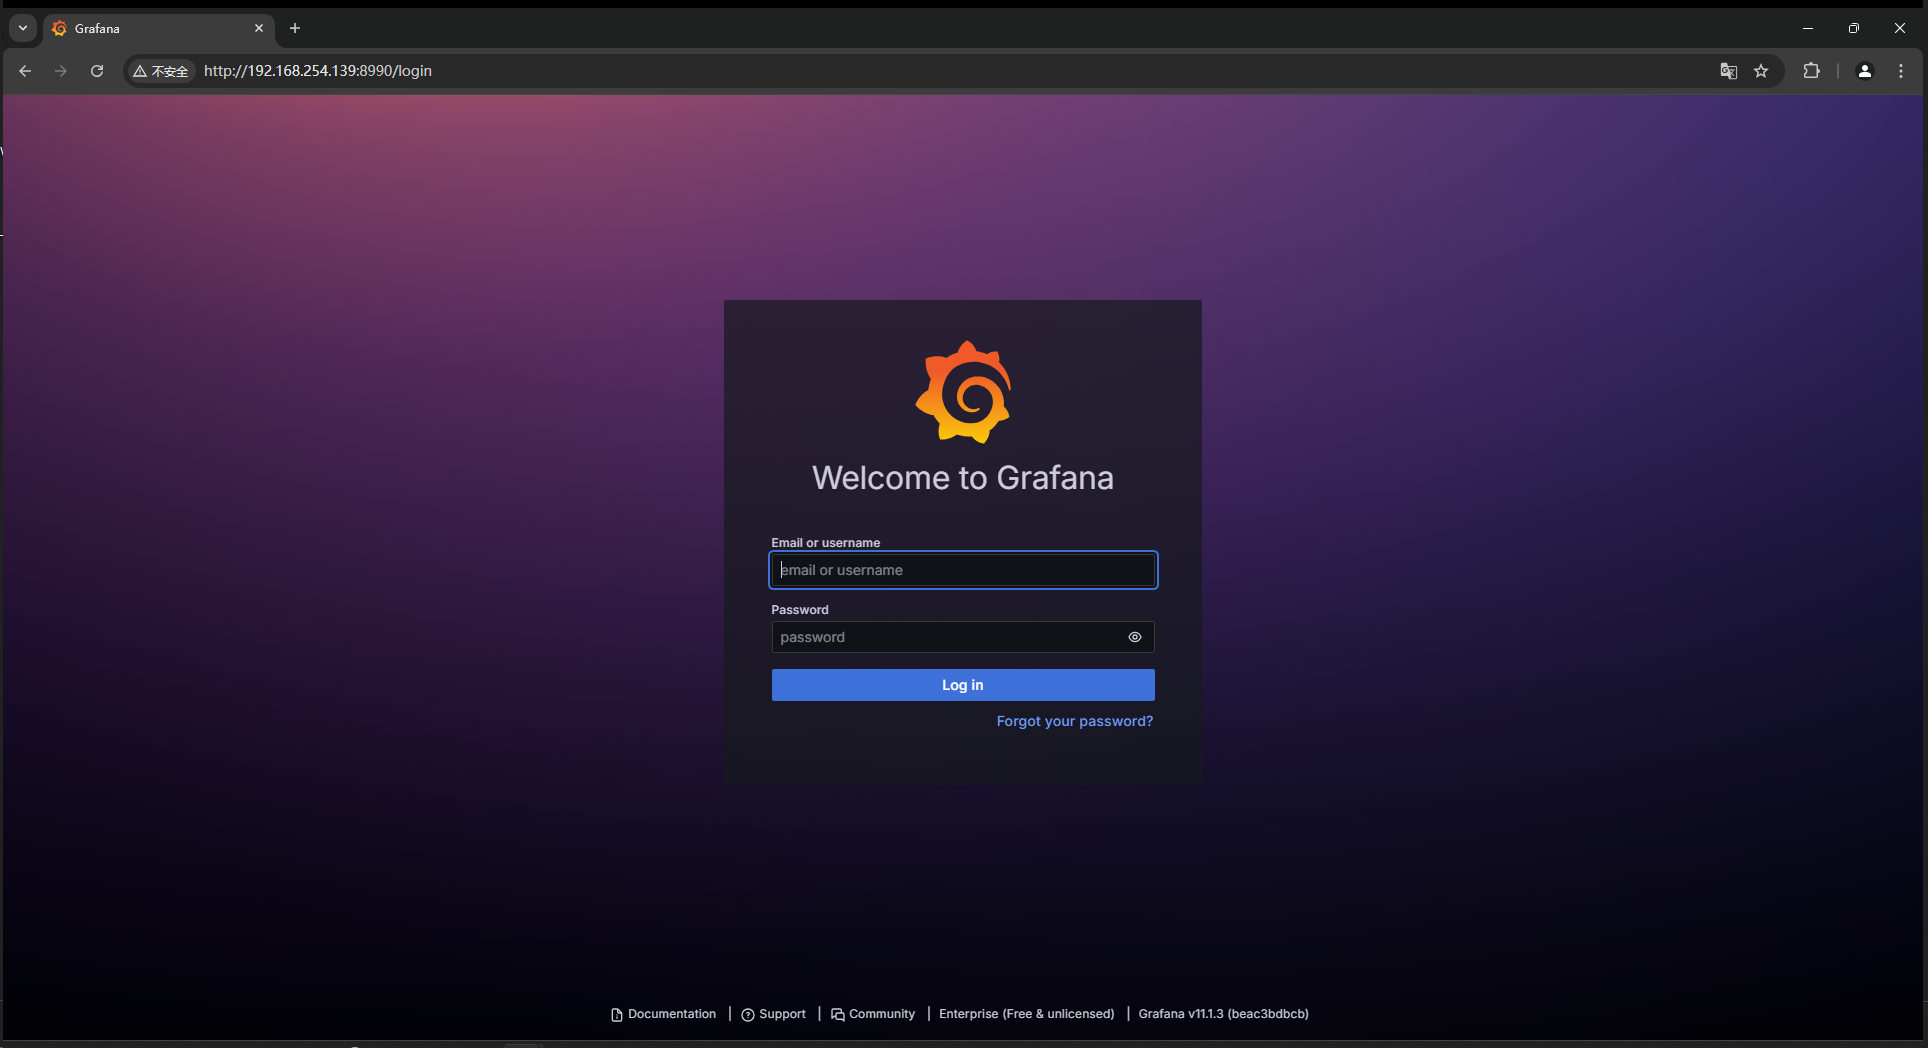Select the Grafana browser tab
The image size is (1928, 1048).
pyautogui.click(x=158, y=28)
